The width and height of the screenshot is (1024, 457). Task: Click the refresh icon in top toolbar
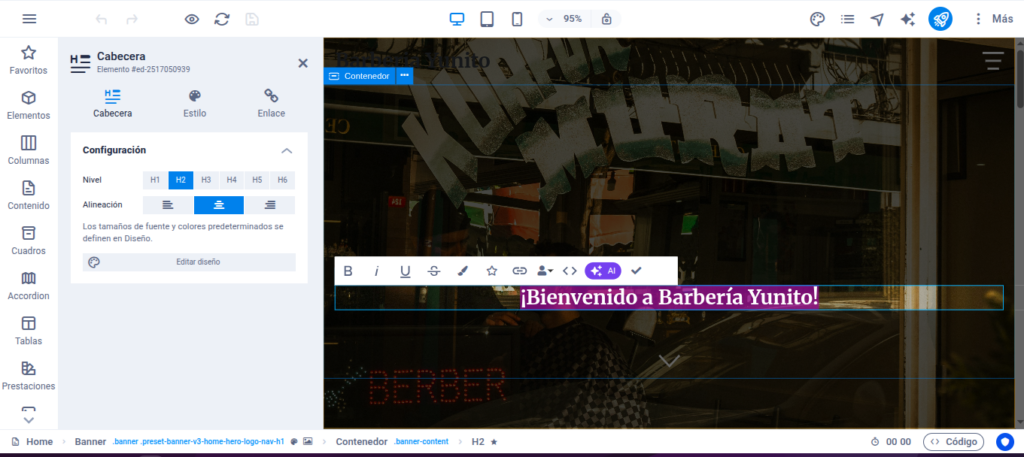(x=222, y=19)
